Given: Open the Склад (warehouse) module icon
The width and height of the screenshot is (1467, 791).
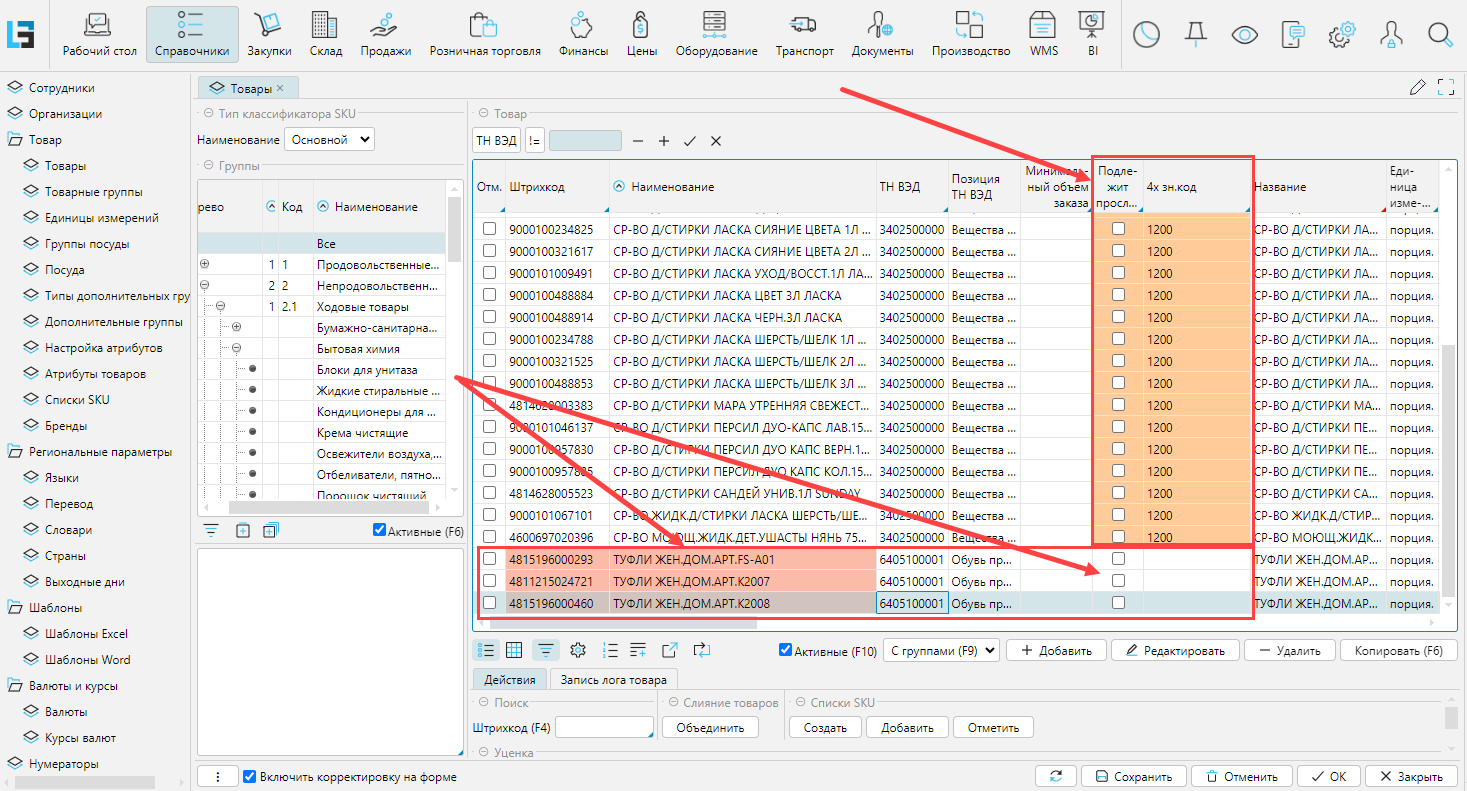Looking at the screenshot, I should 325,33.
